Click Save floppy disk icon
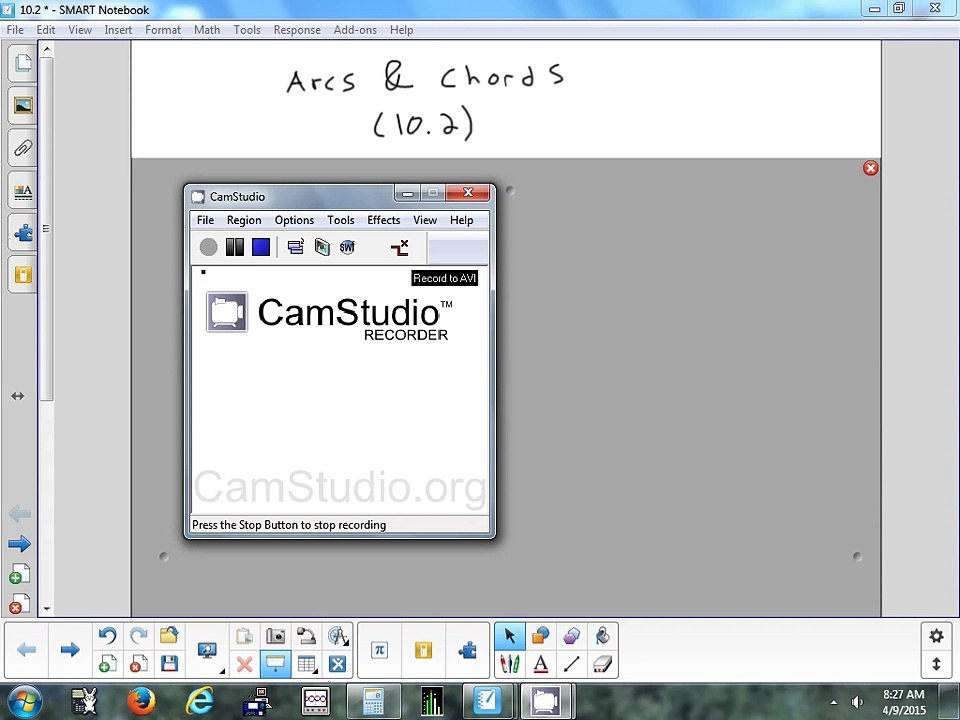The image size is (960, 720). tap(169, 664)
